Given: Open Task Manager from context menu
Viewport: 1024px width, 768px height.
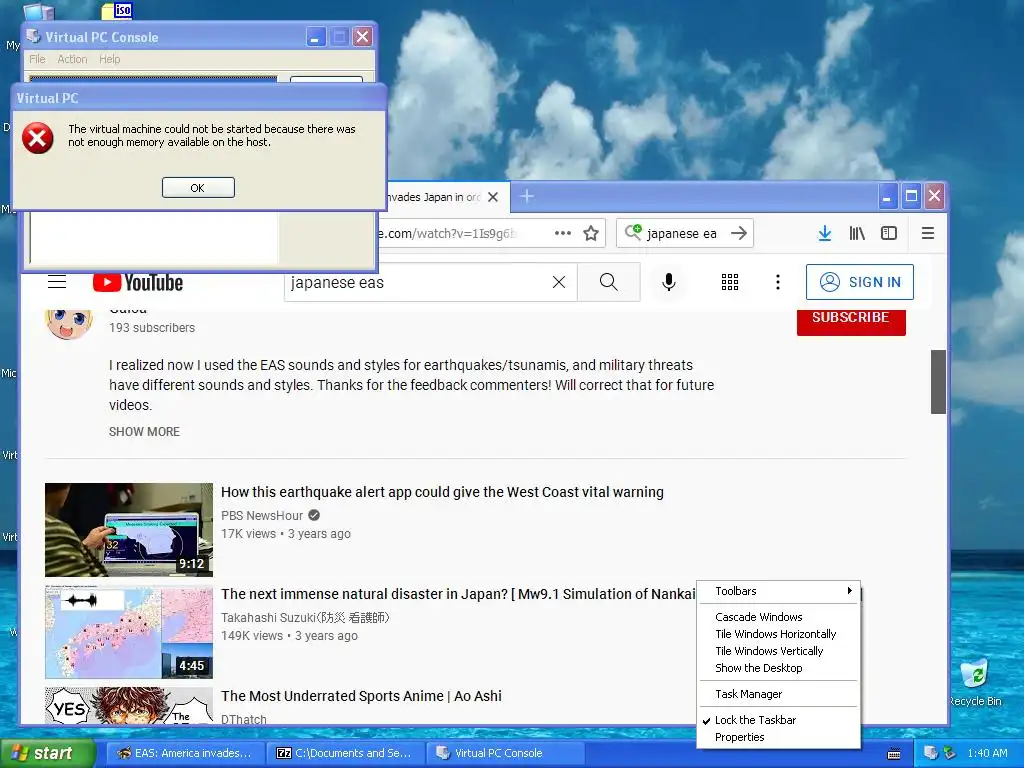Looking at the screenshot, I should tap(778, 694).
